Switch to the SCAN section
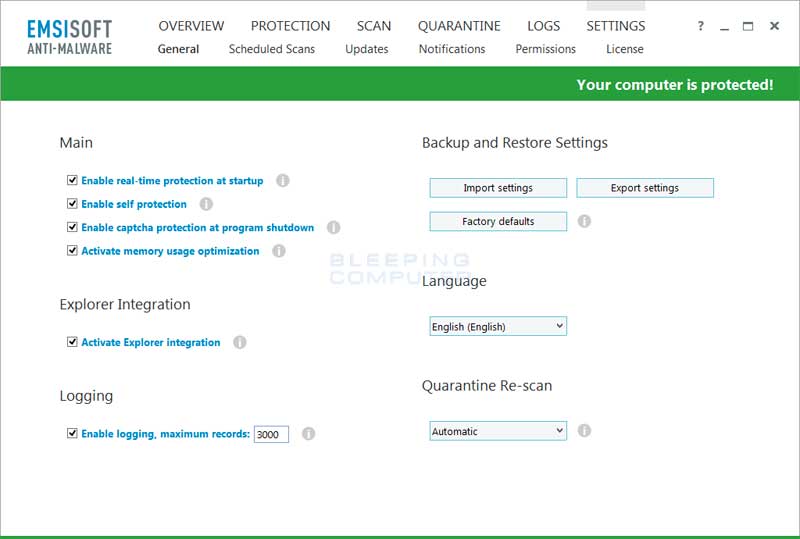800x539 pixels. pyautogui.click(x=374, y=26)
